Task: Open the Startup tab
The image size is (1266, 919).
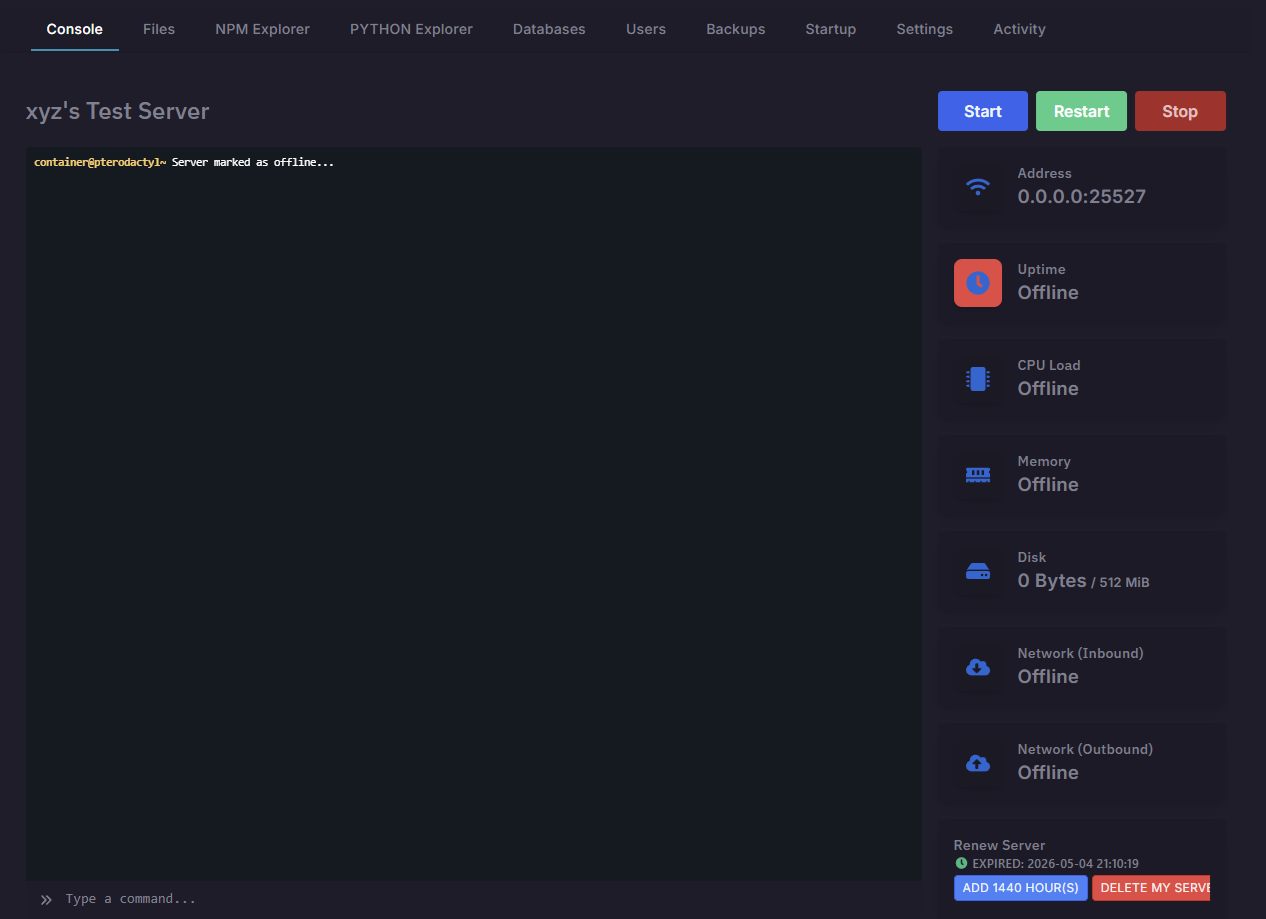Action: click(830, 29)
